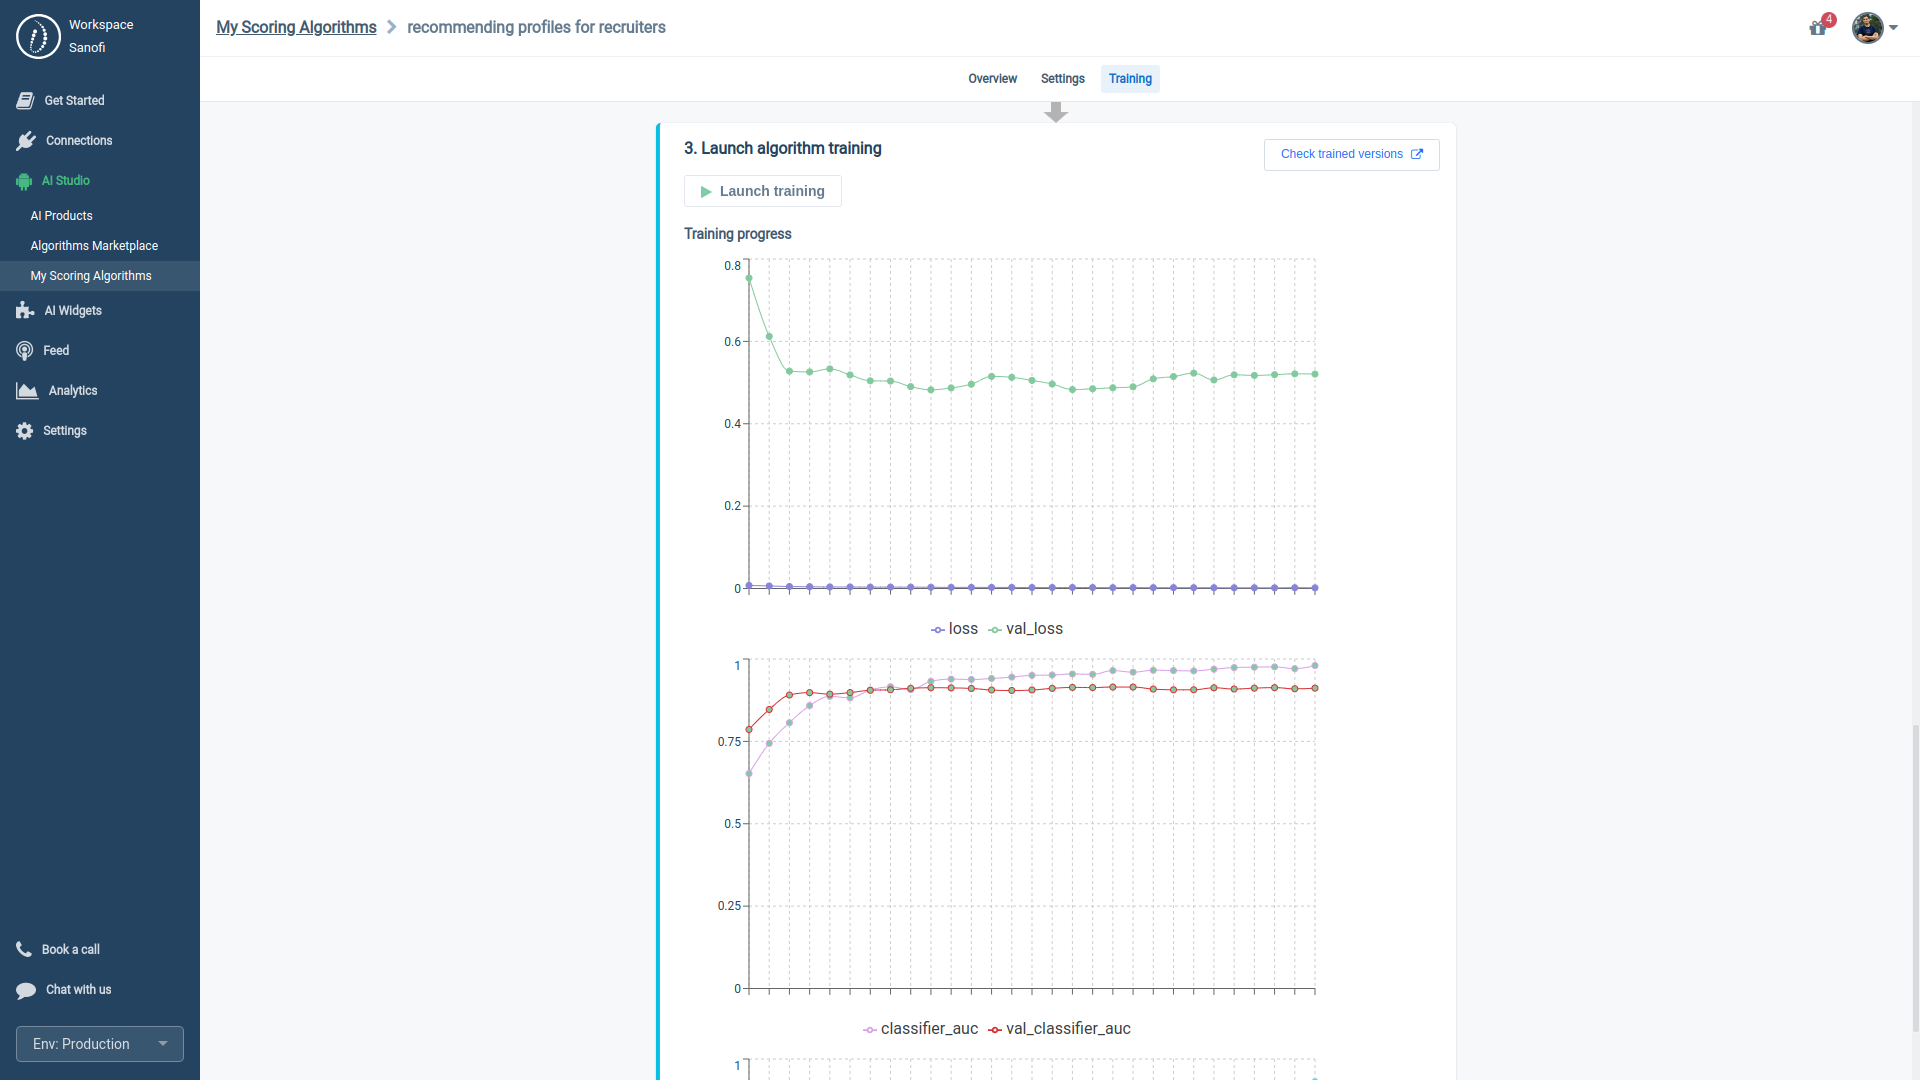Toggle val_classifier_auc in the chart legend
Viewport: 1920px width, 1080px height.
click(x=1058, y=1028)
